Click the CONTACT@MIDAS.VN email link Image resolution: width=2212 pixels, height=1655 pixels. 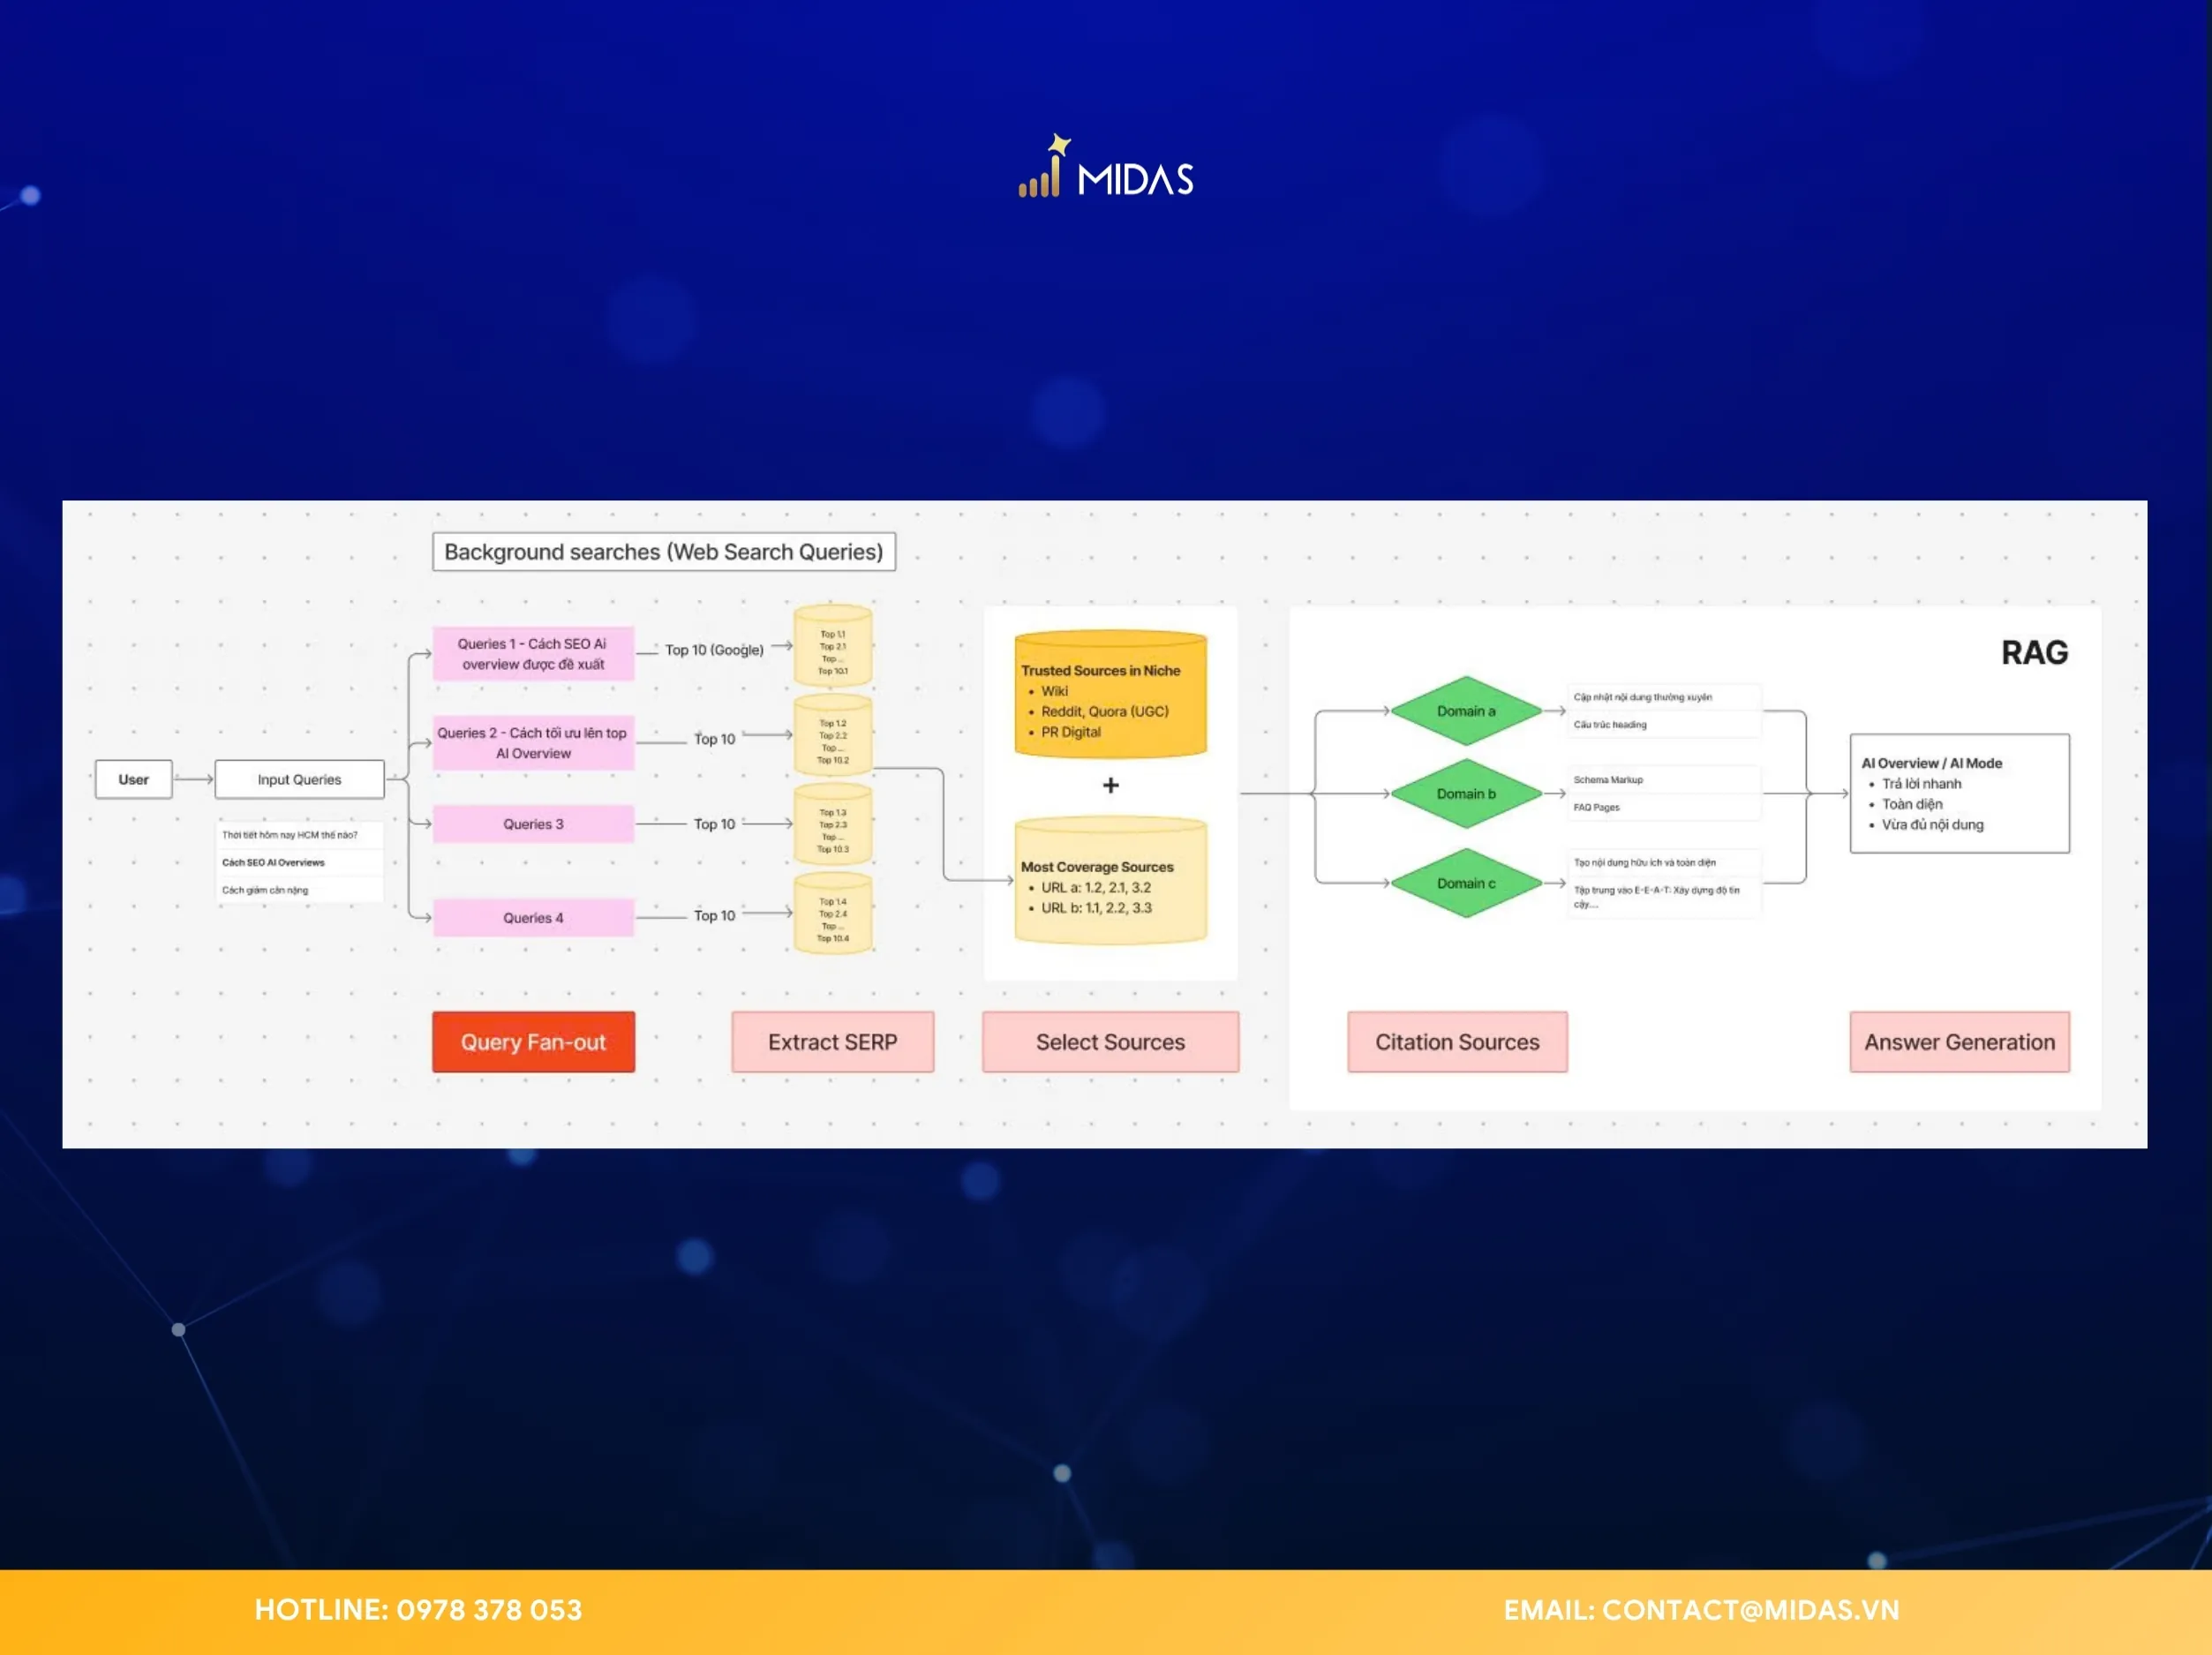(1750, 1610)
